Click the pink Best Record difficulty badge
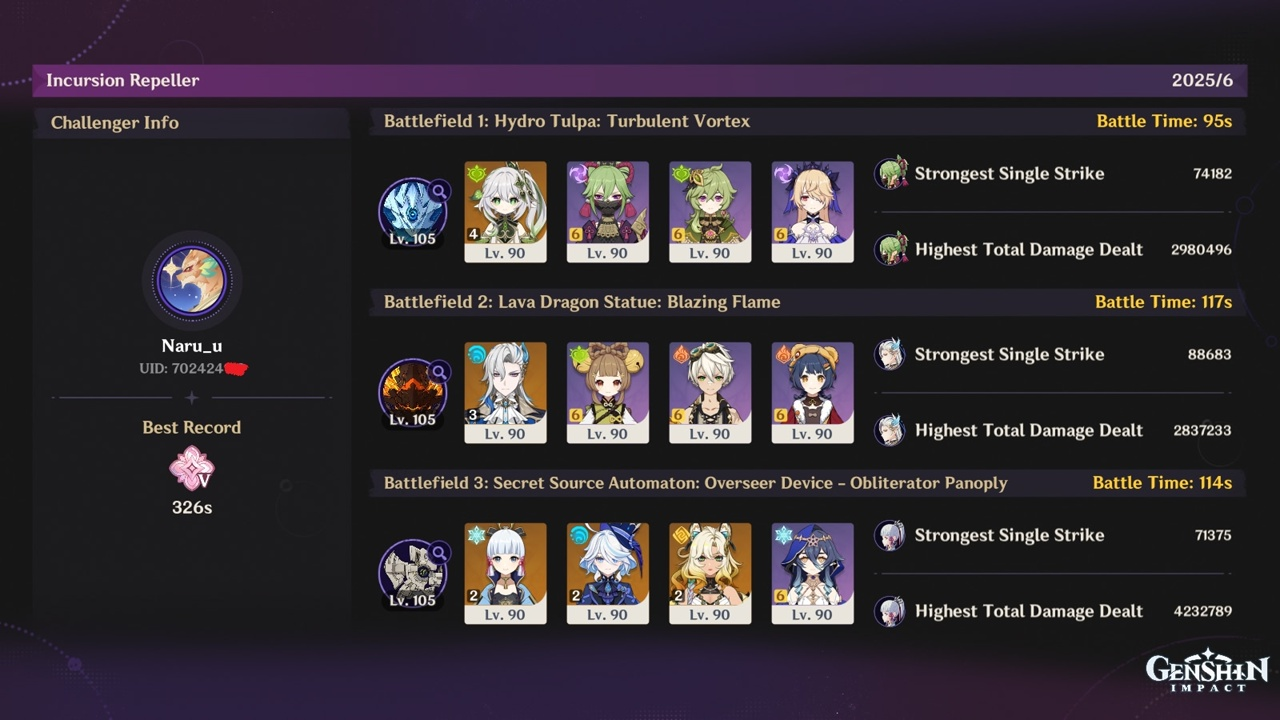 coord(192,469)
